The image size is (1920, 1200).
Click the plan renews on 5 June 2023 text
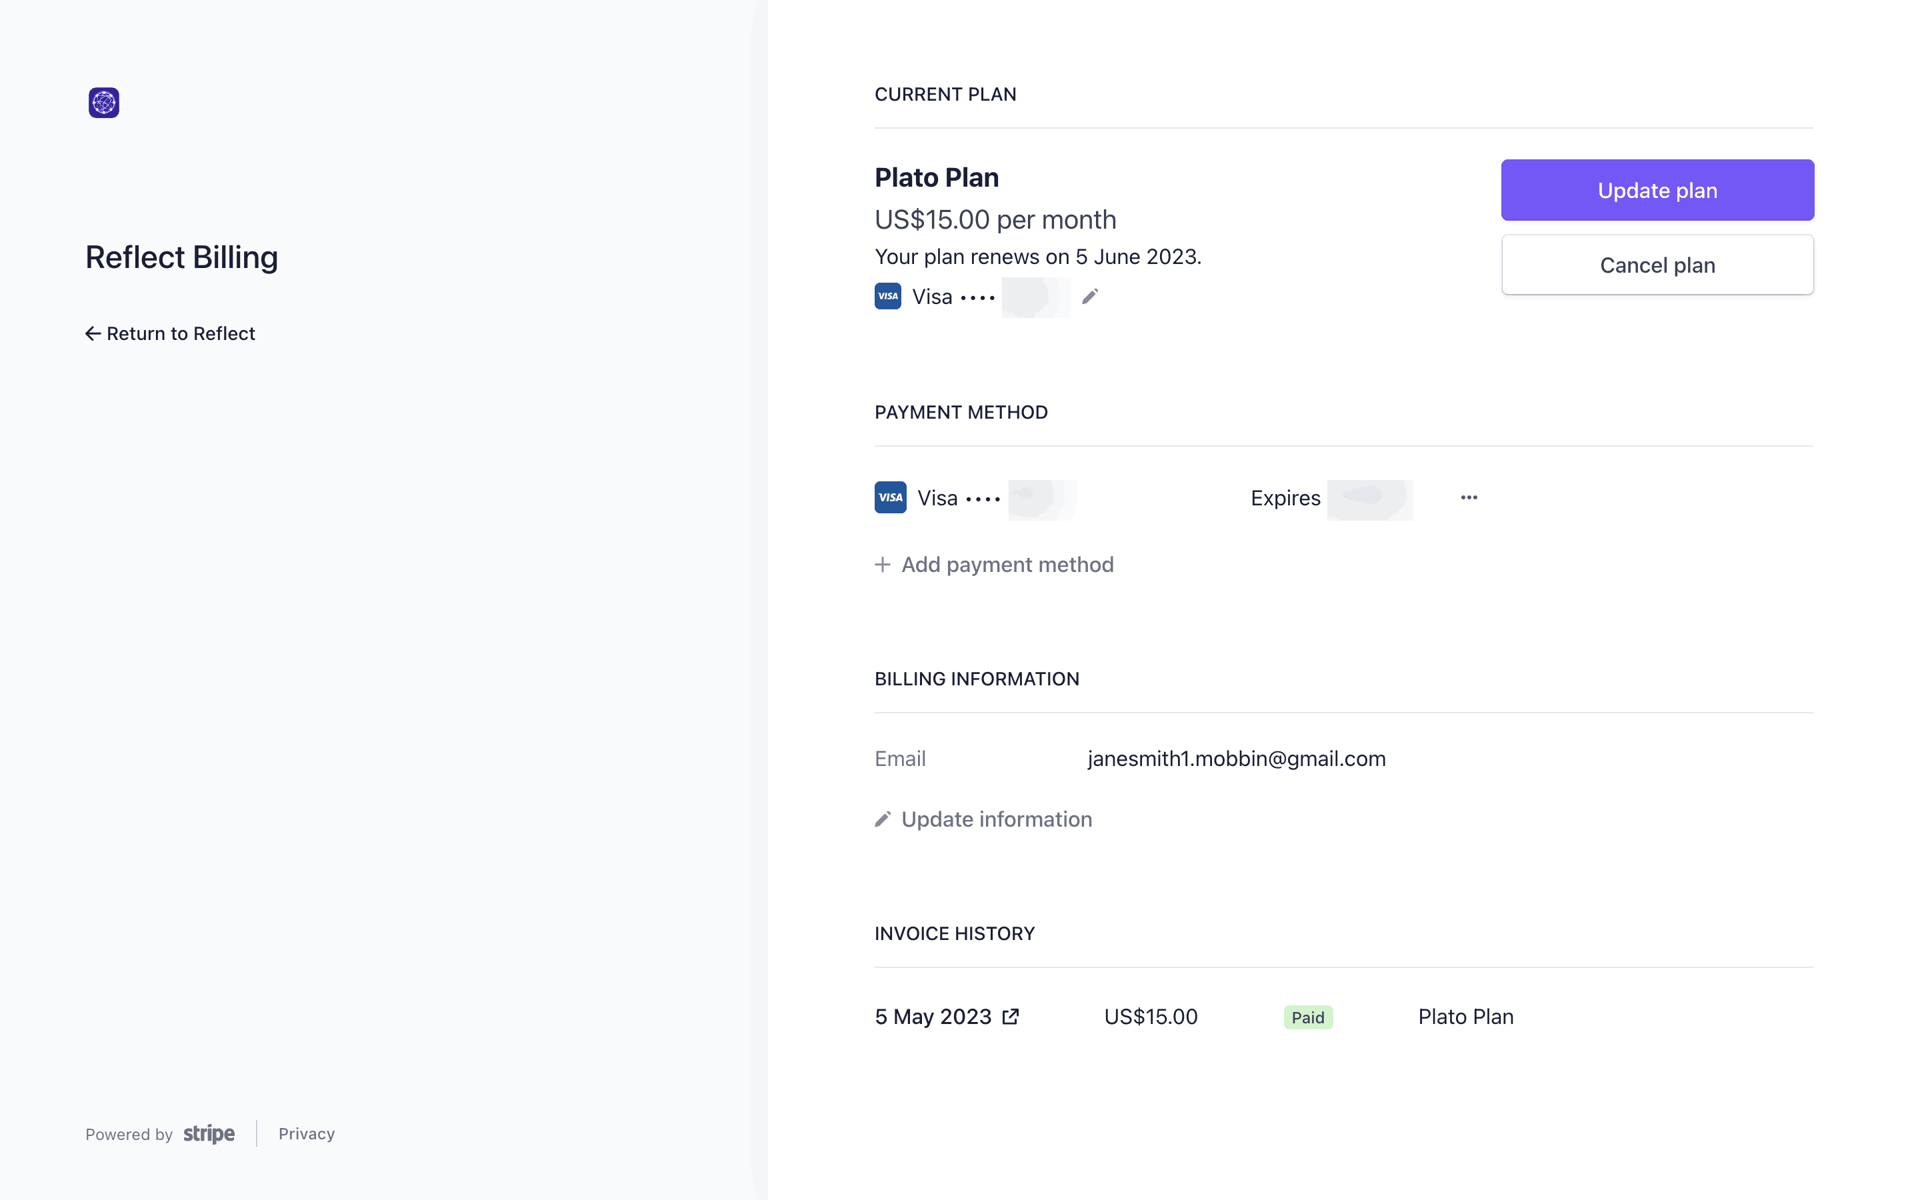[1038, 256]
